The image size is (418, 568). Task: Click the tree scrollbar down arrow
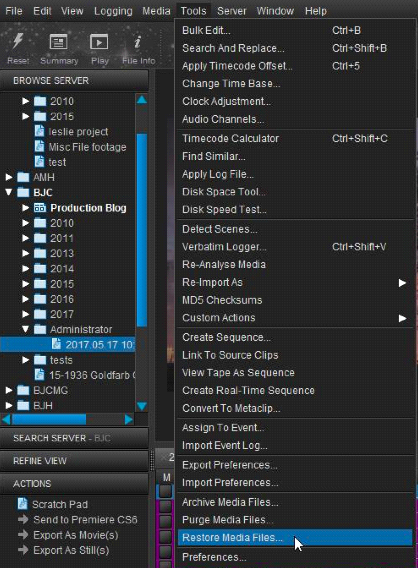point(142,406)
